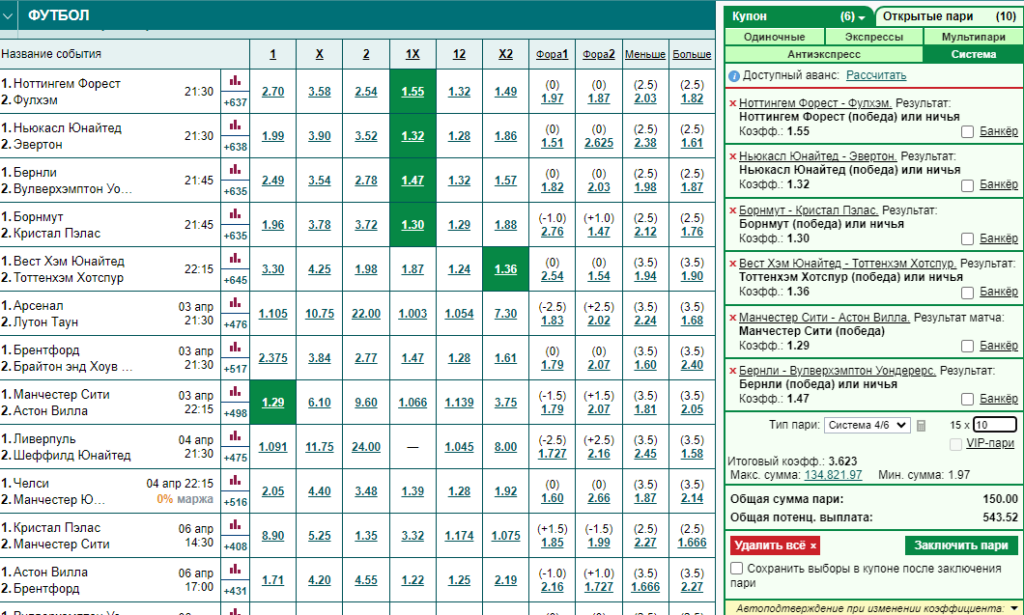The height and width of the screenshot is (615, 1024).
Task: Open statistics icon for Crystal Palace – Manchester City
Action: point(235,525)
